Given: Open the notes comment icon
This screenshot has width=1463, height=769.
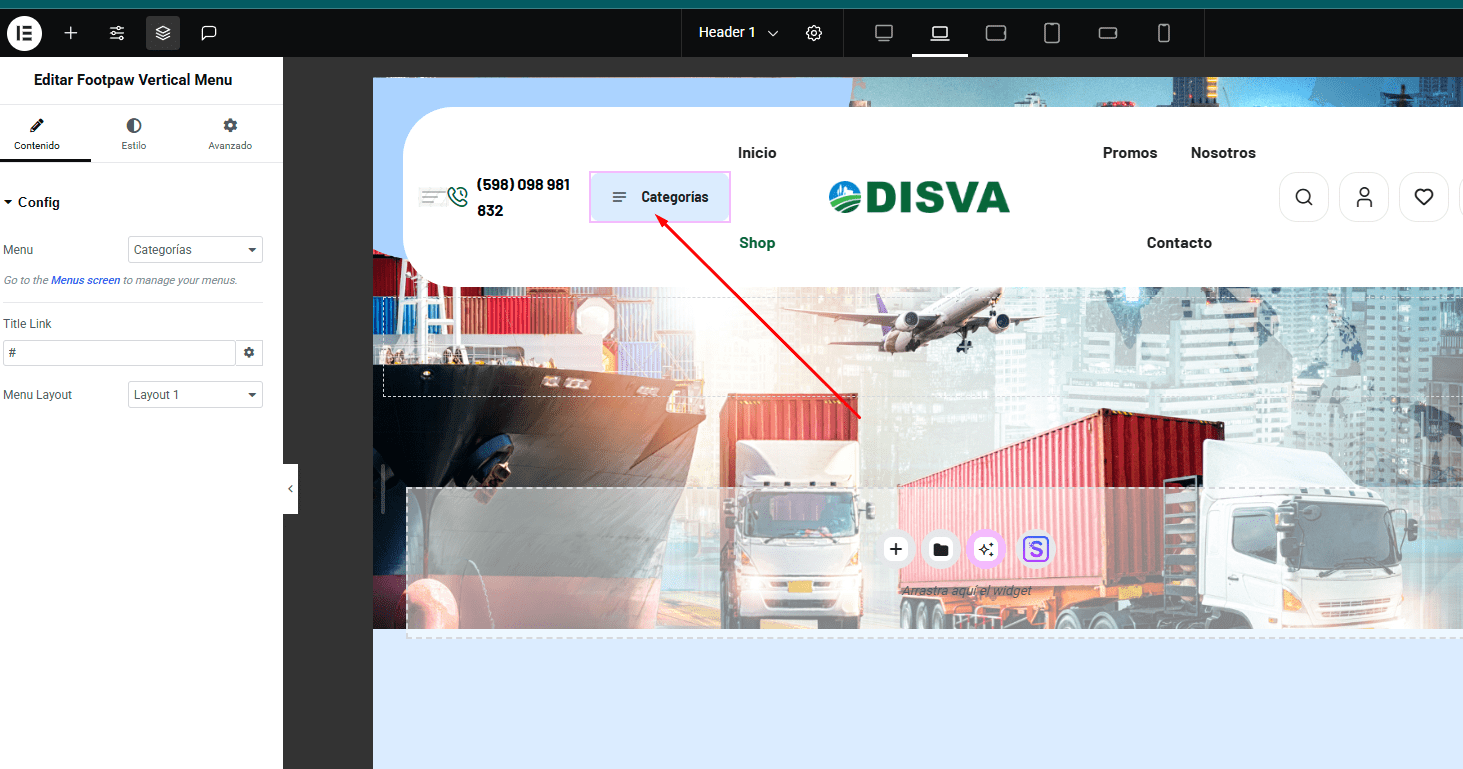Looking at the screenshot, I should pyautogui.click(x=209, y=33).
